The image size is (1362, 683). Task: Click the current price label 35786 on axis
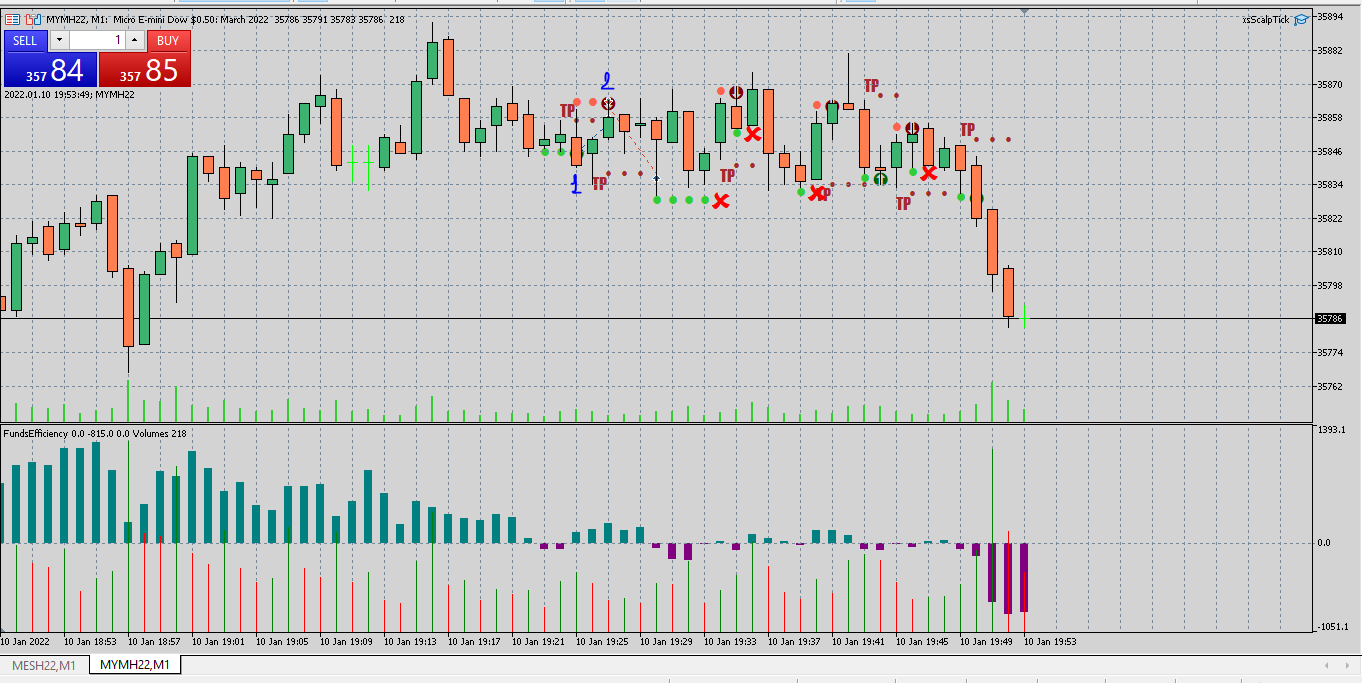[1330, 319]
